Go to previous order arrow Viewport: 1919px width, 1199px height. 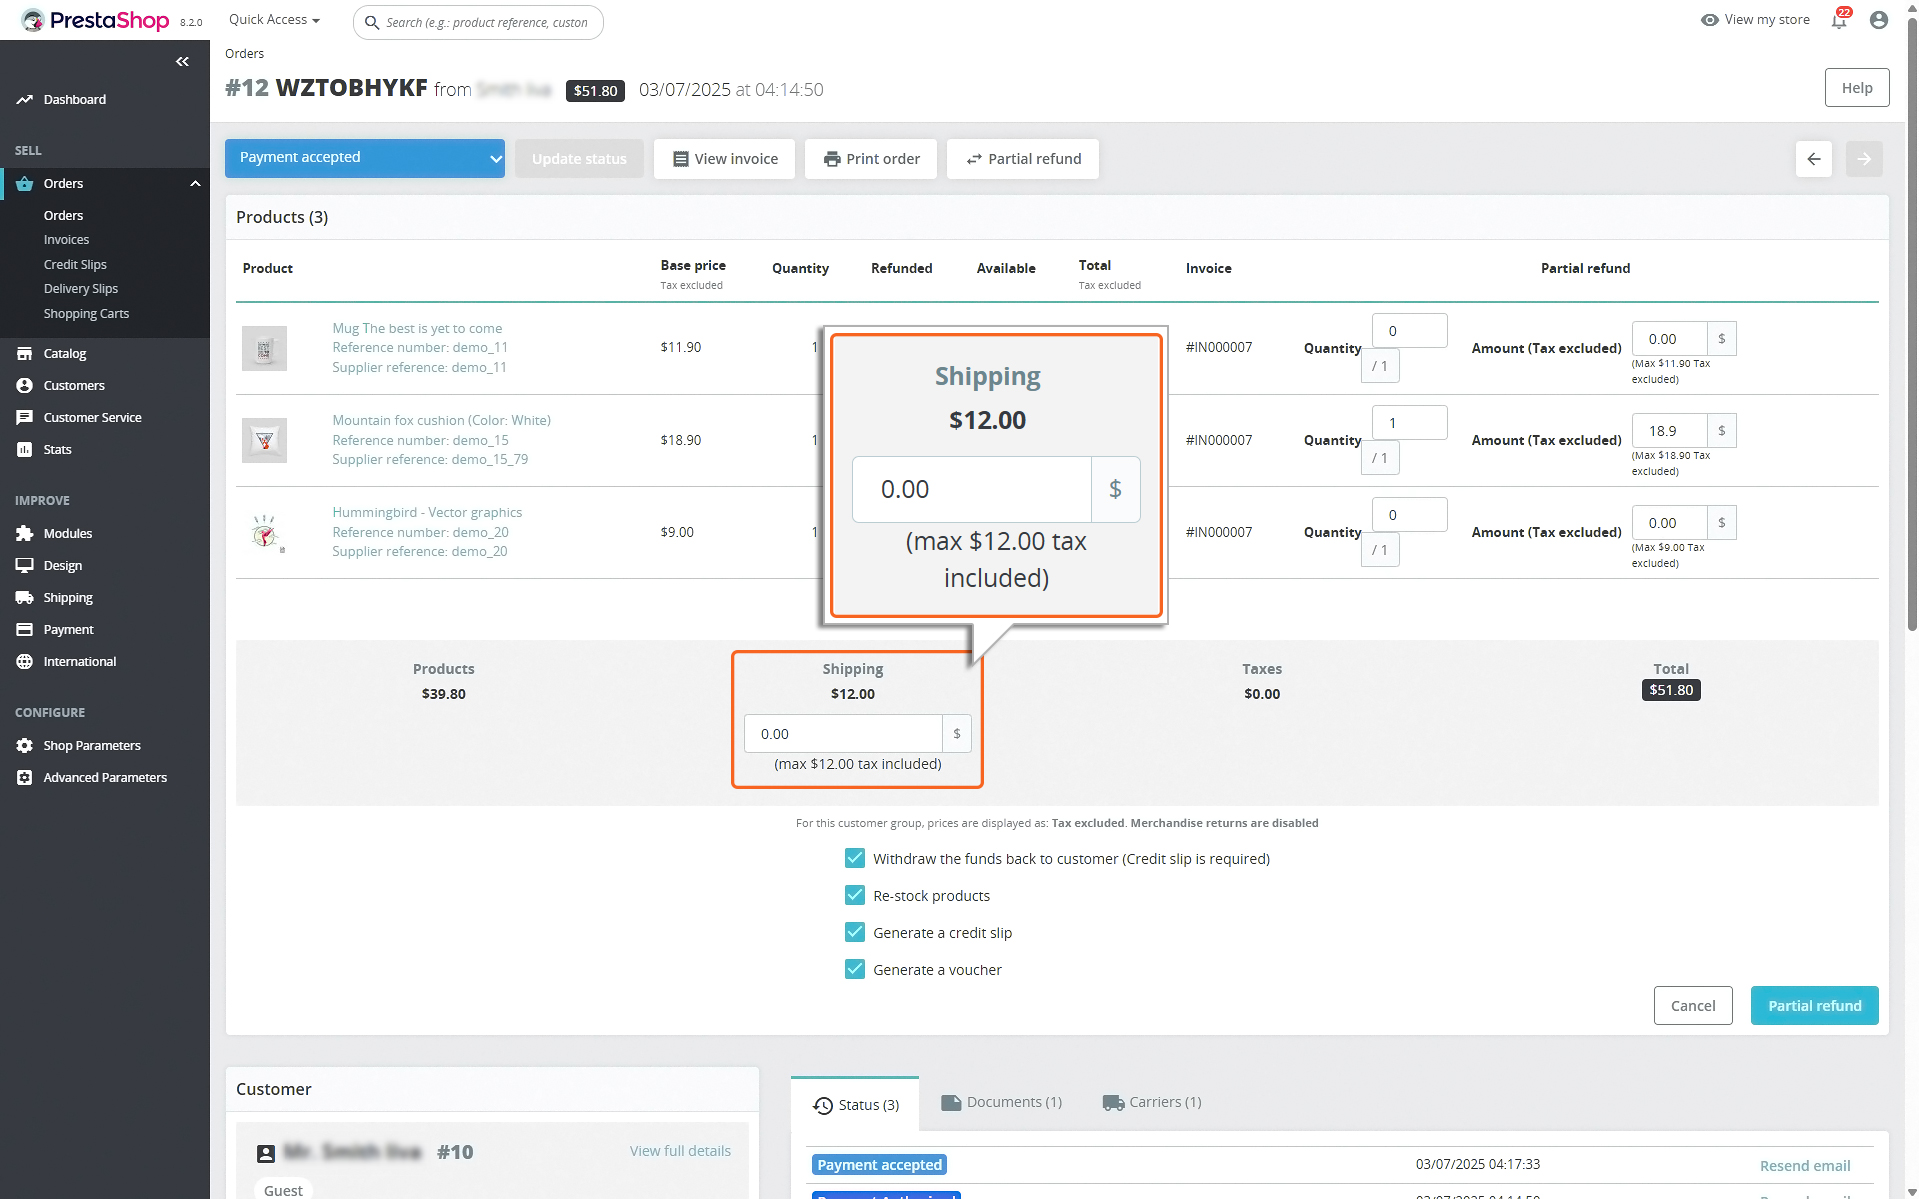[1814, 159]
